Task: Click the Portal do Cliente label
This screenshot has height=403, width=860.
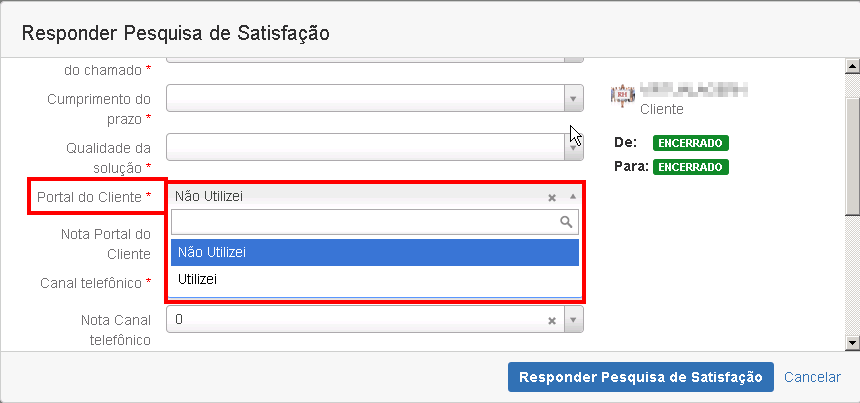Action: pos(88,197)
